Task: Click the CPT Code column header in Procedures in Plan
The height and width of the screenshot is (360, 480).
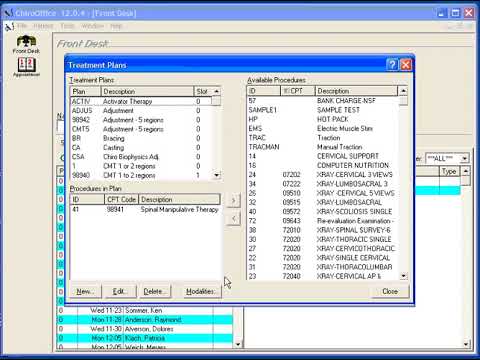Action: pos(121,199)
